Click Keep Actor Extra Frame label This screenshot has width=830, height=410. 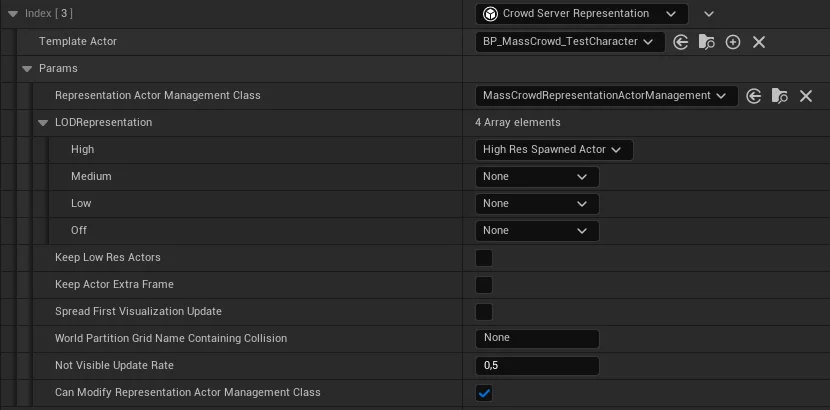pos(114,284)
